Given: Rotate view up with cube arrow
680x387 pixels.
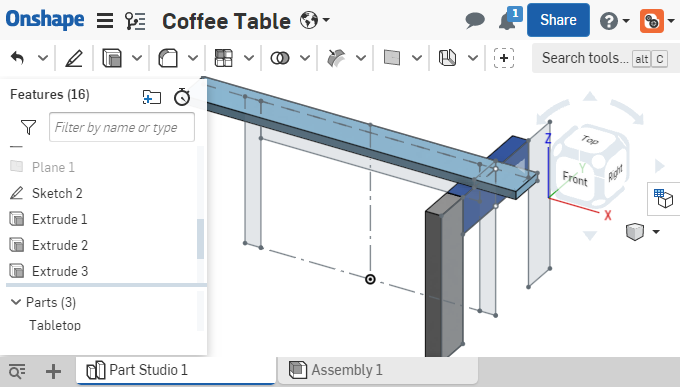Looking at the screenshot, I should 589,96.
